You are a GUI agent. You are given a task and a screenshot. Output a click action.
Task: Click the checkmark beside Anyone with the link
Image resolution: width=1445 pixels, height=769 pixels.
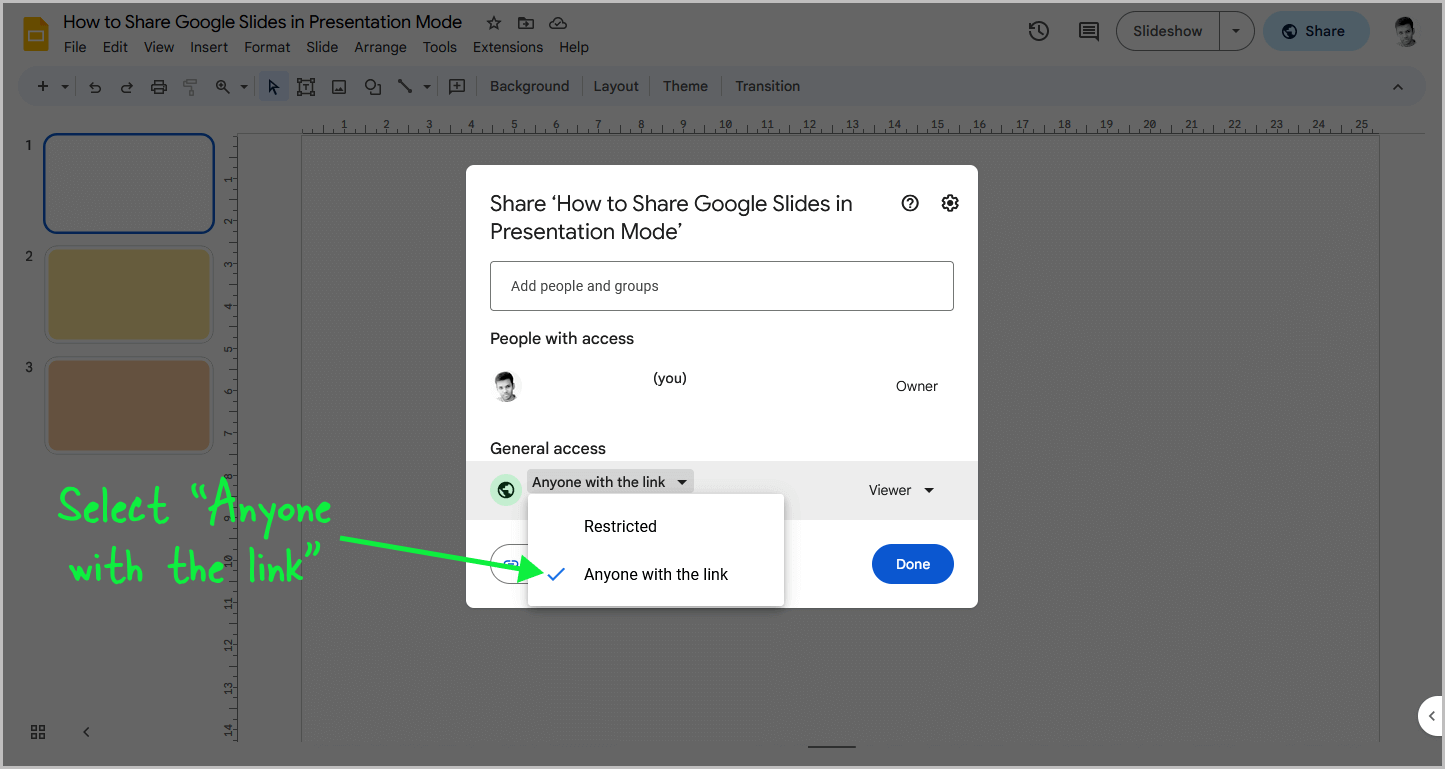(556, 575)
